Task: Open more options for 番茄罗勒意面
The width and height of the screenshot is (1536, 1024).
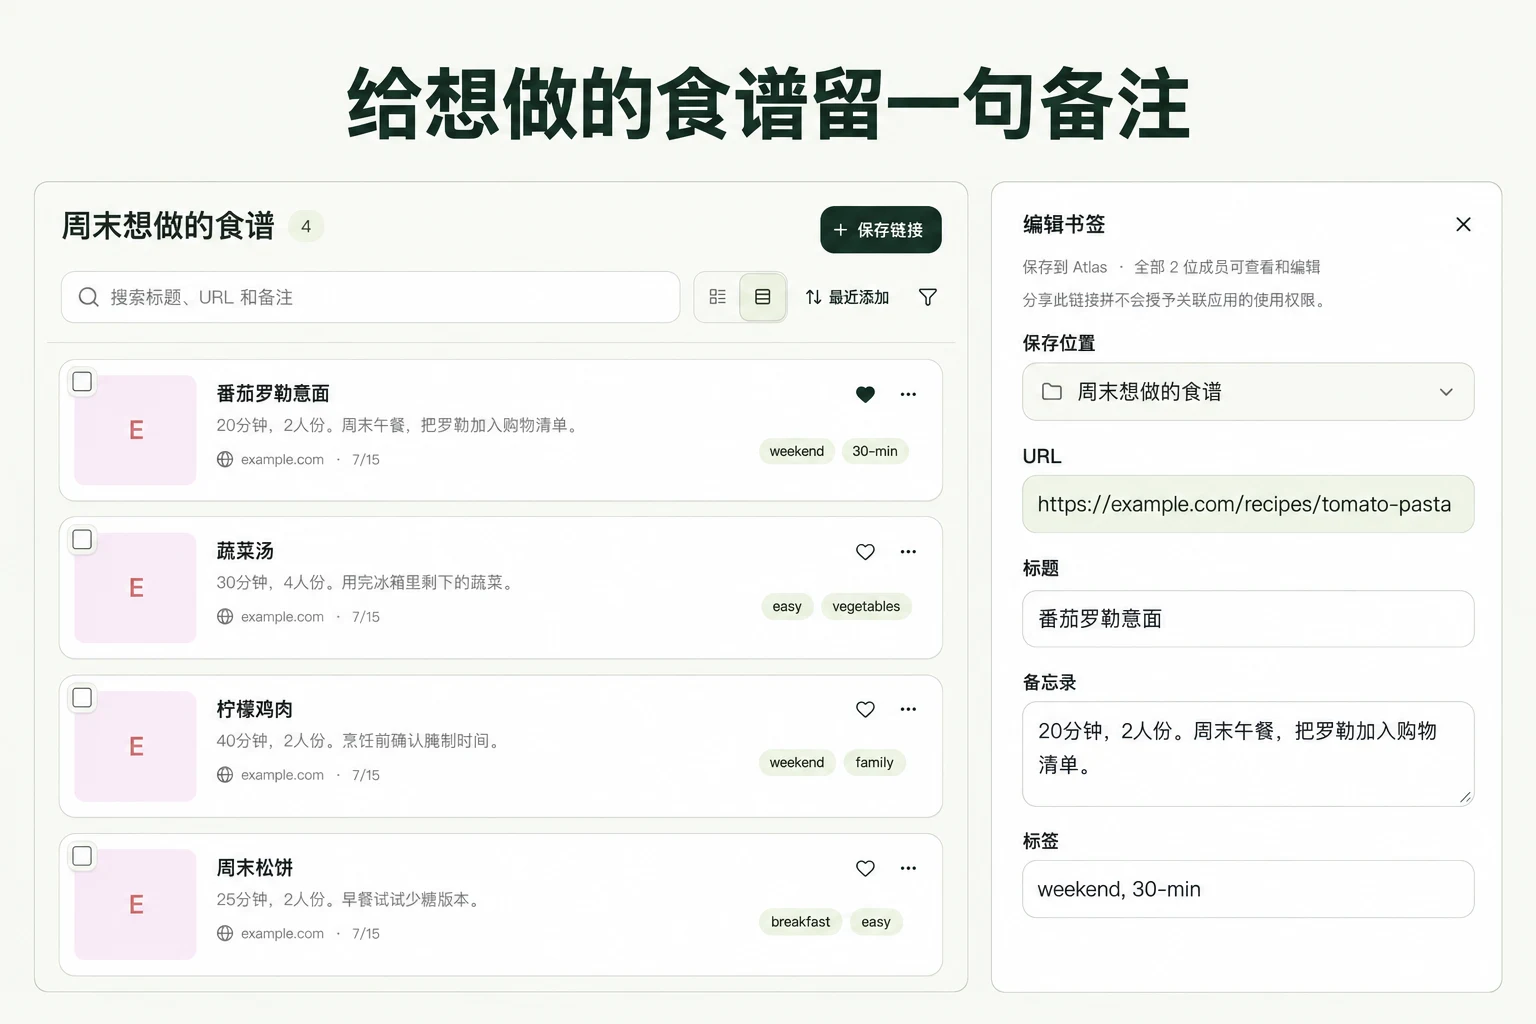Action: (908, 394)
